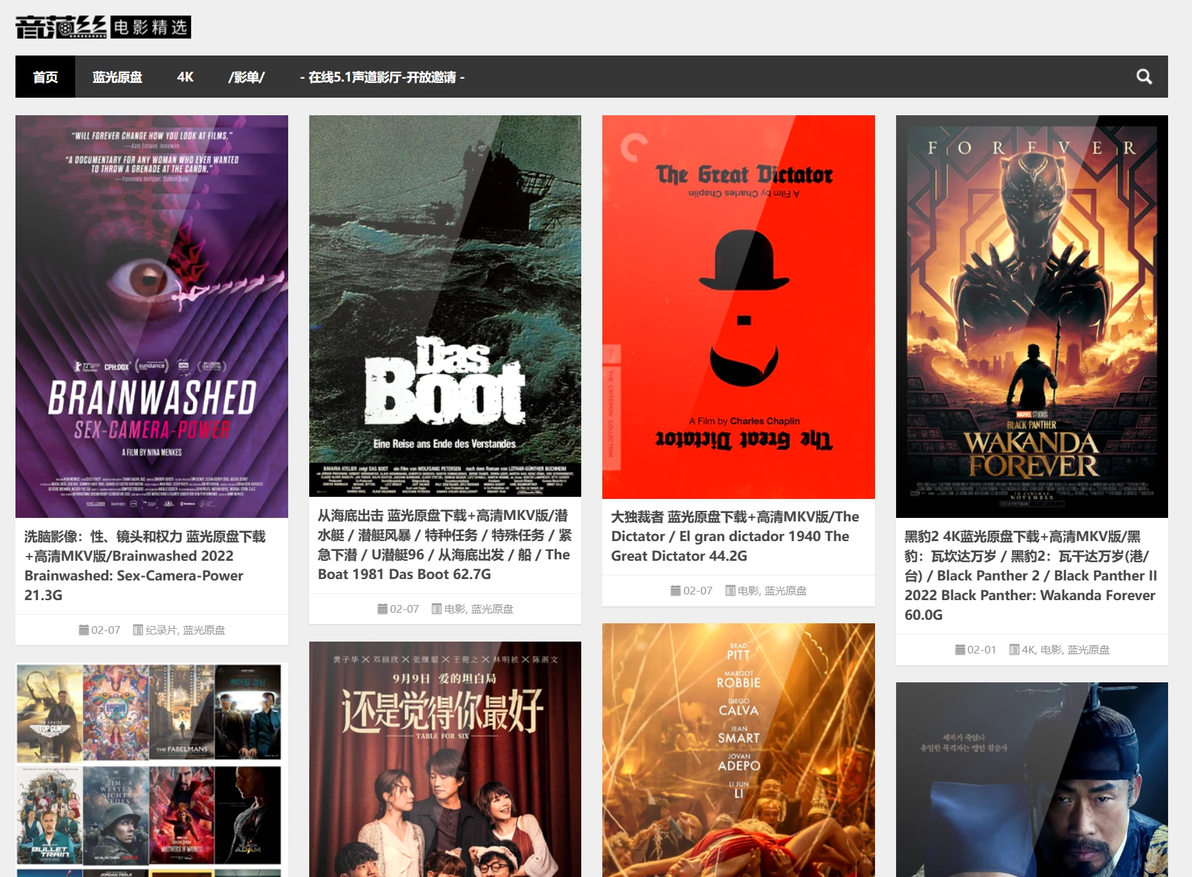Open the search magnifier icon in the navbar
1192x877 pixels.
coord(1143,77)
